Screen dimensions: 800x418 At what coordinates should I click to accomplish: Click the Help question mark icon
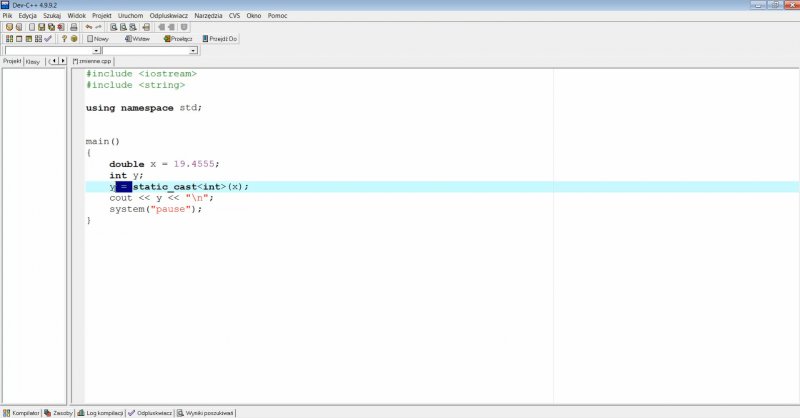point(64,39)
